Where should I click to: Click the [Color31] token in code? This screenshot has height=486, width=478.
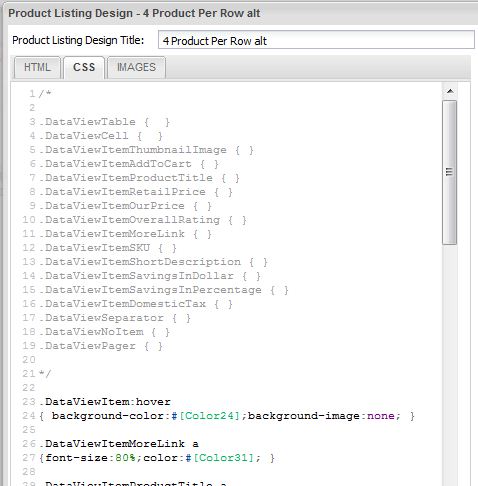[224, 458]
